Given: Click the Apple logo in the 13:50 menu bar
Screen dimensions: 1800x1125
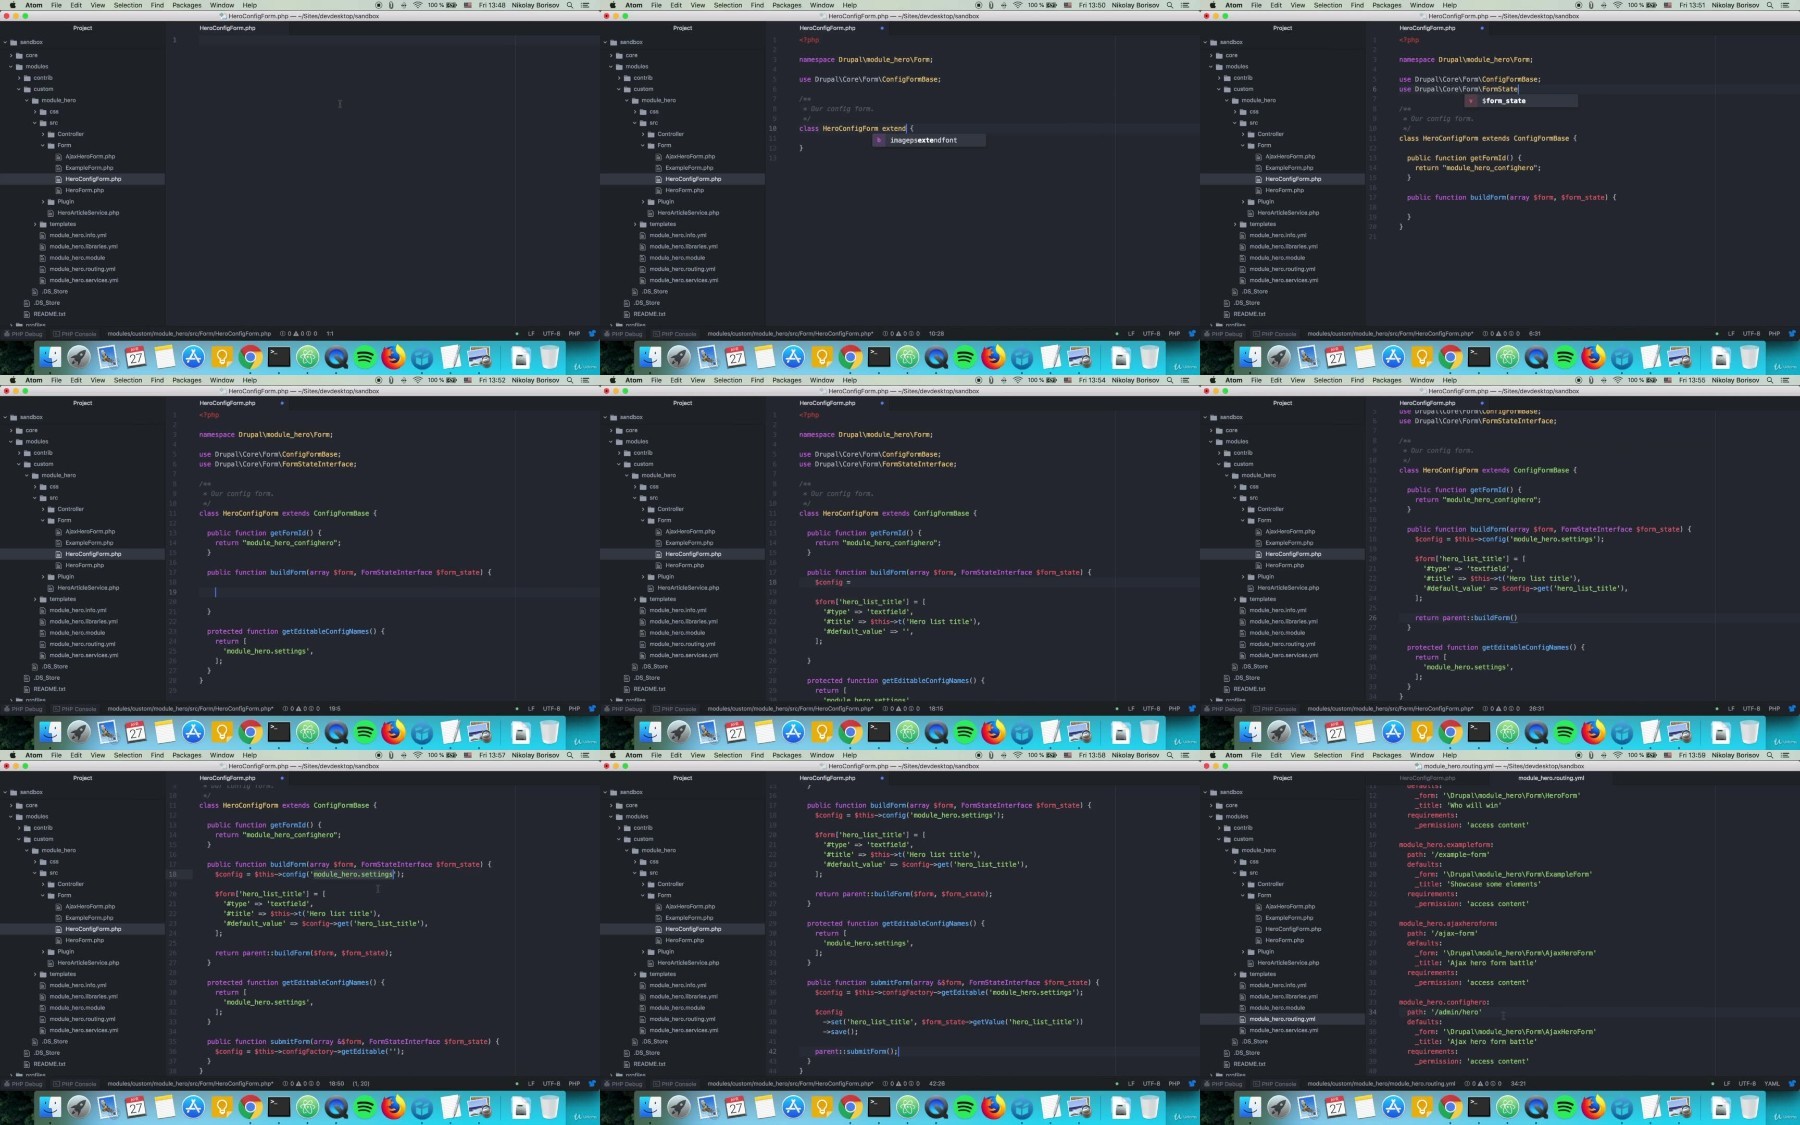Looking at the screenshot, I should pyautogui.click(x=612, y=5).
